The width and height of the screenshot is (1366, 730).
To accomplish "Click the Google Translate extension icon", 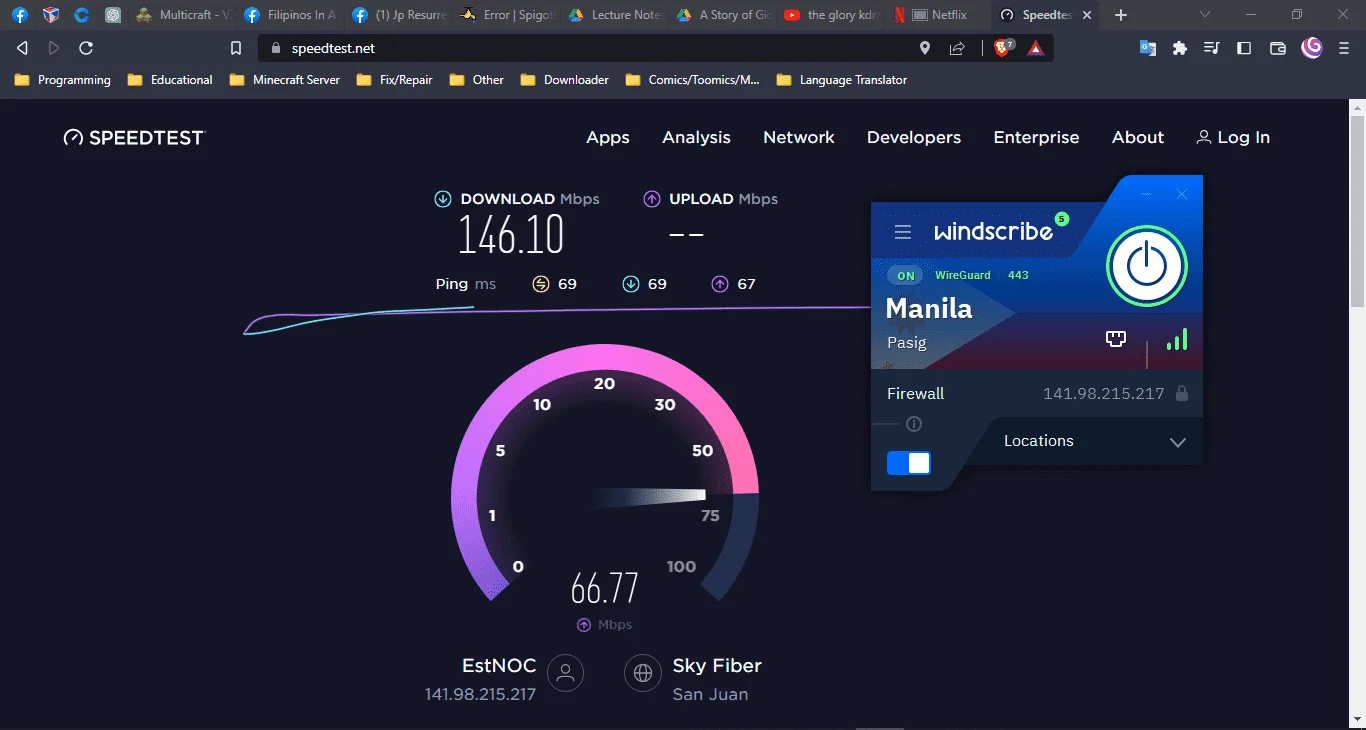I will point(1148,48).
